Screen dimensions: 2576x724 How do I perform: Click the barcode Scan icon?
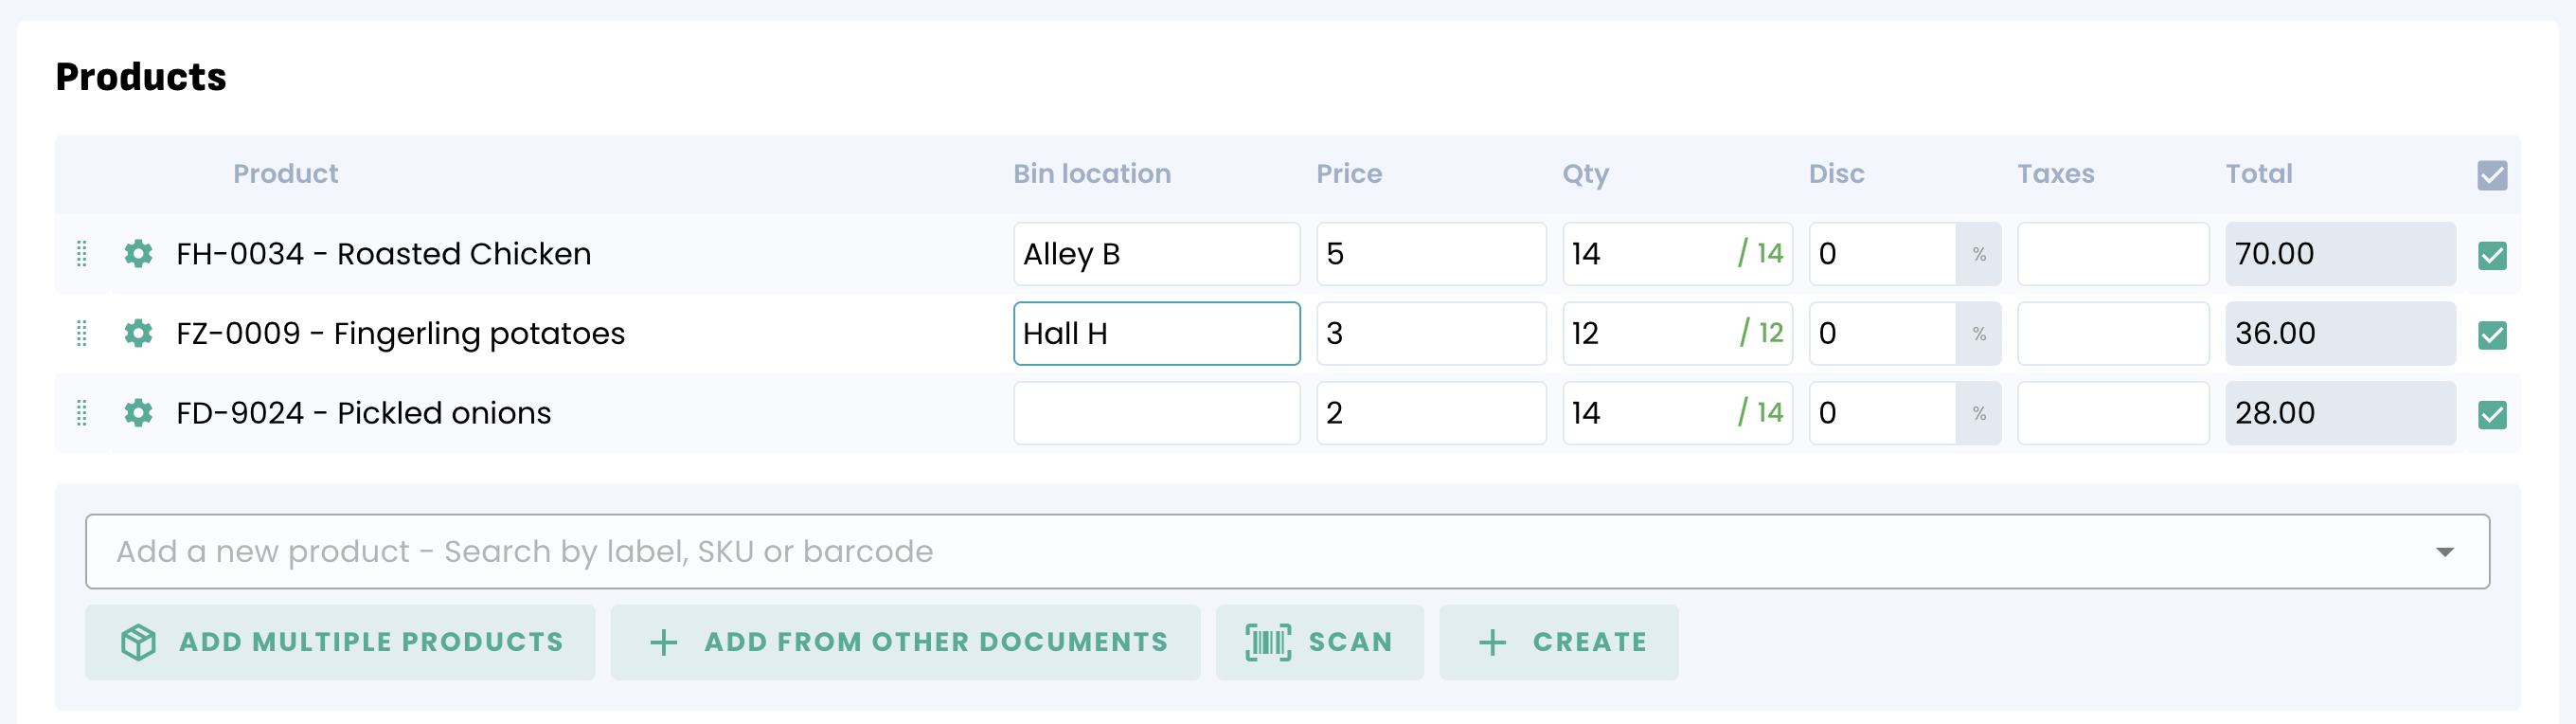coord(1268,642)
